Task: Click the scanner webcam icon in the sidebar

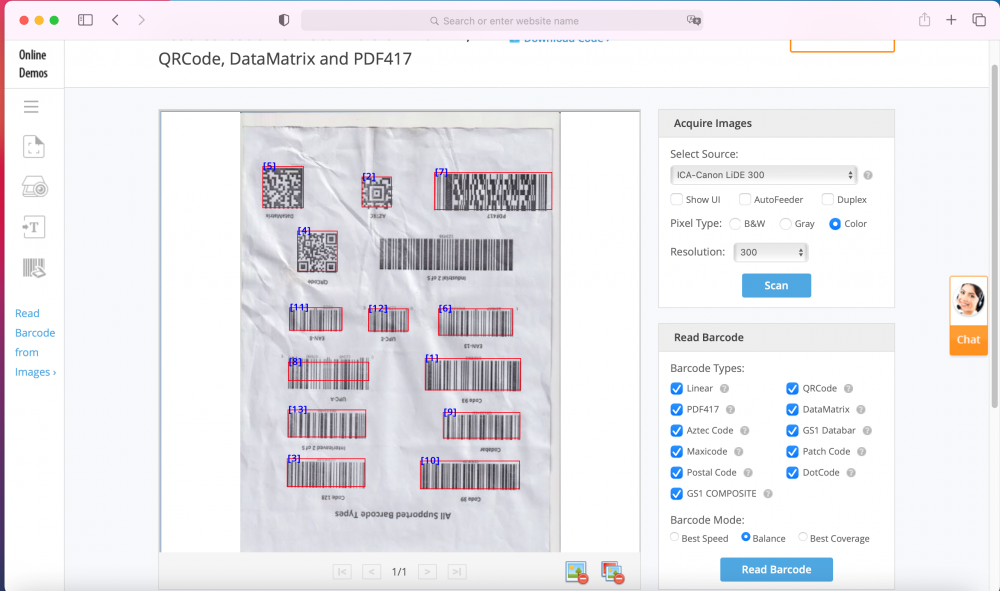Action: (x=34, y=187)
